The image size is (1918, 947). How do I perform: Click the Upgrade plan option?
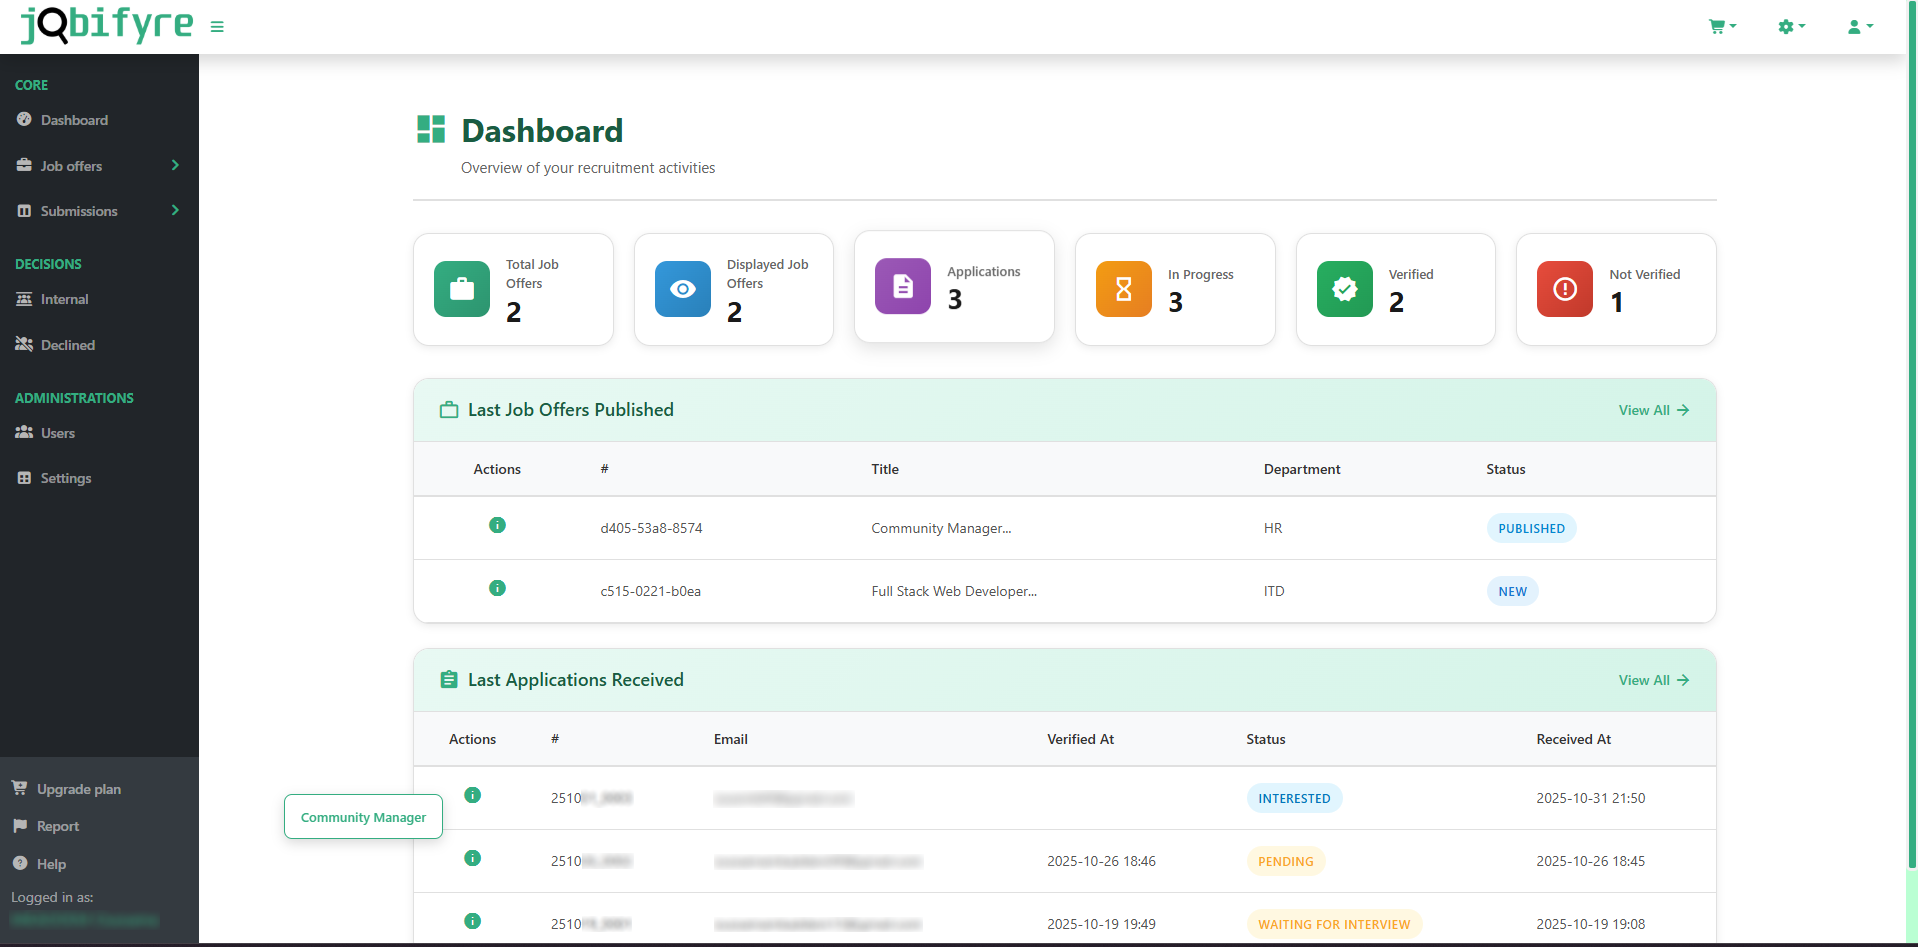(x=77, y=789)
